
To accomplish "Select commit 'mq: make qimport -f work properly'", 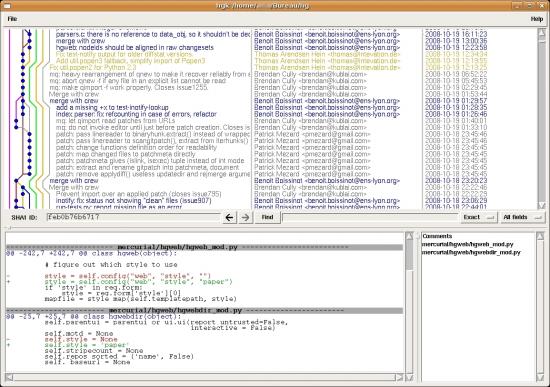I will tap(129, 87).
